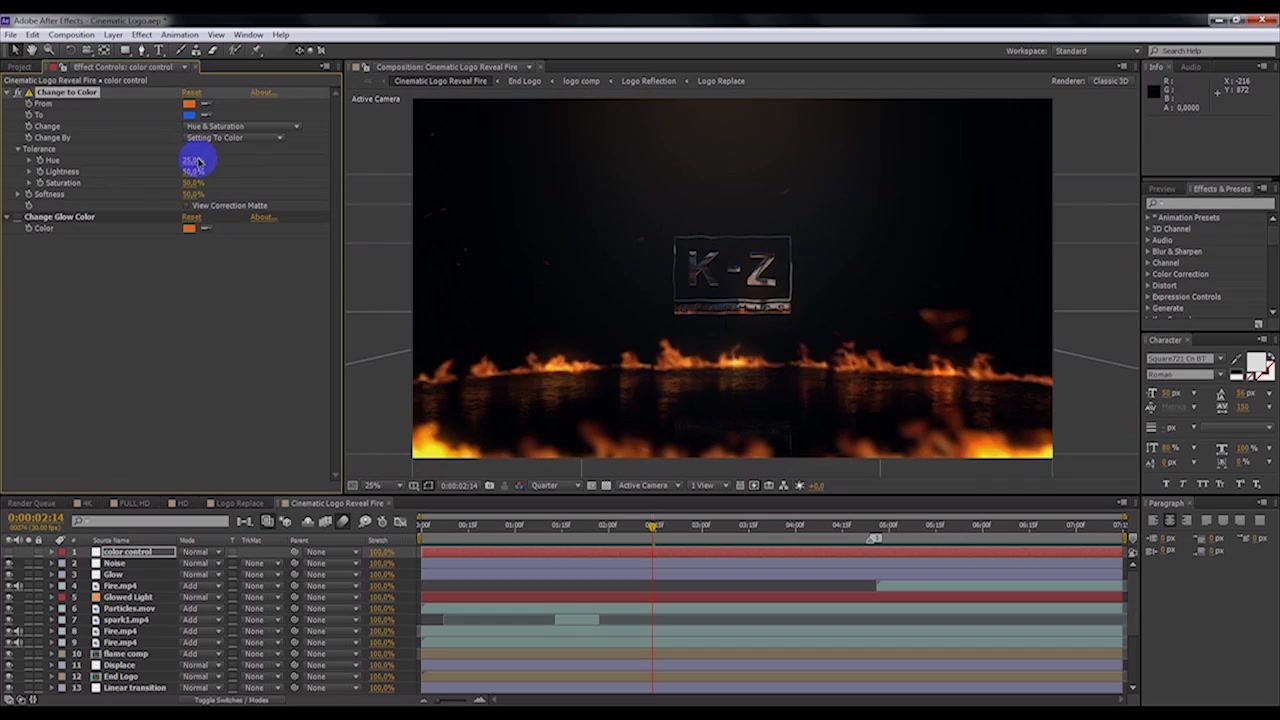Expand the Softness property triangle
Image resolution: width=1280 pixels, height=720 pixels.
pyautogui.click(x=17, y=194)
